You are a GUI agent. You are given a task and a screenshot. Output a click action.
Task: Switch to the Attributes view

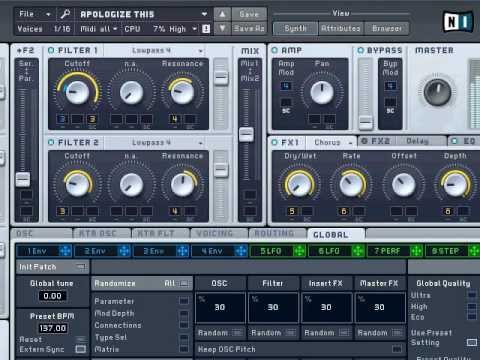(x=341, y=29)
